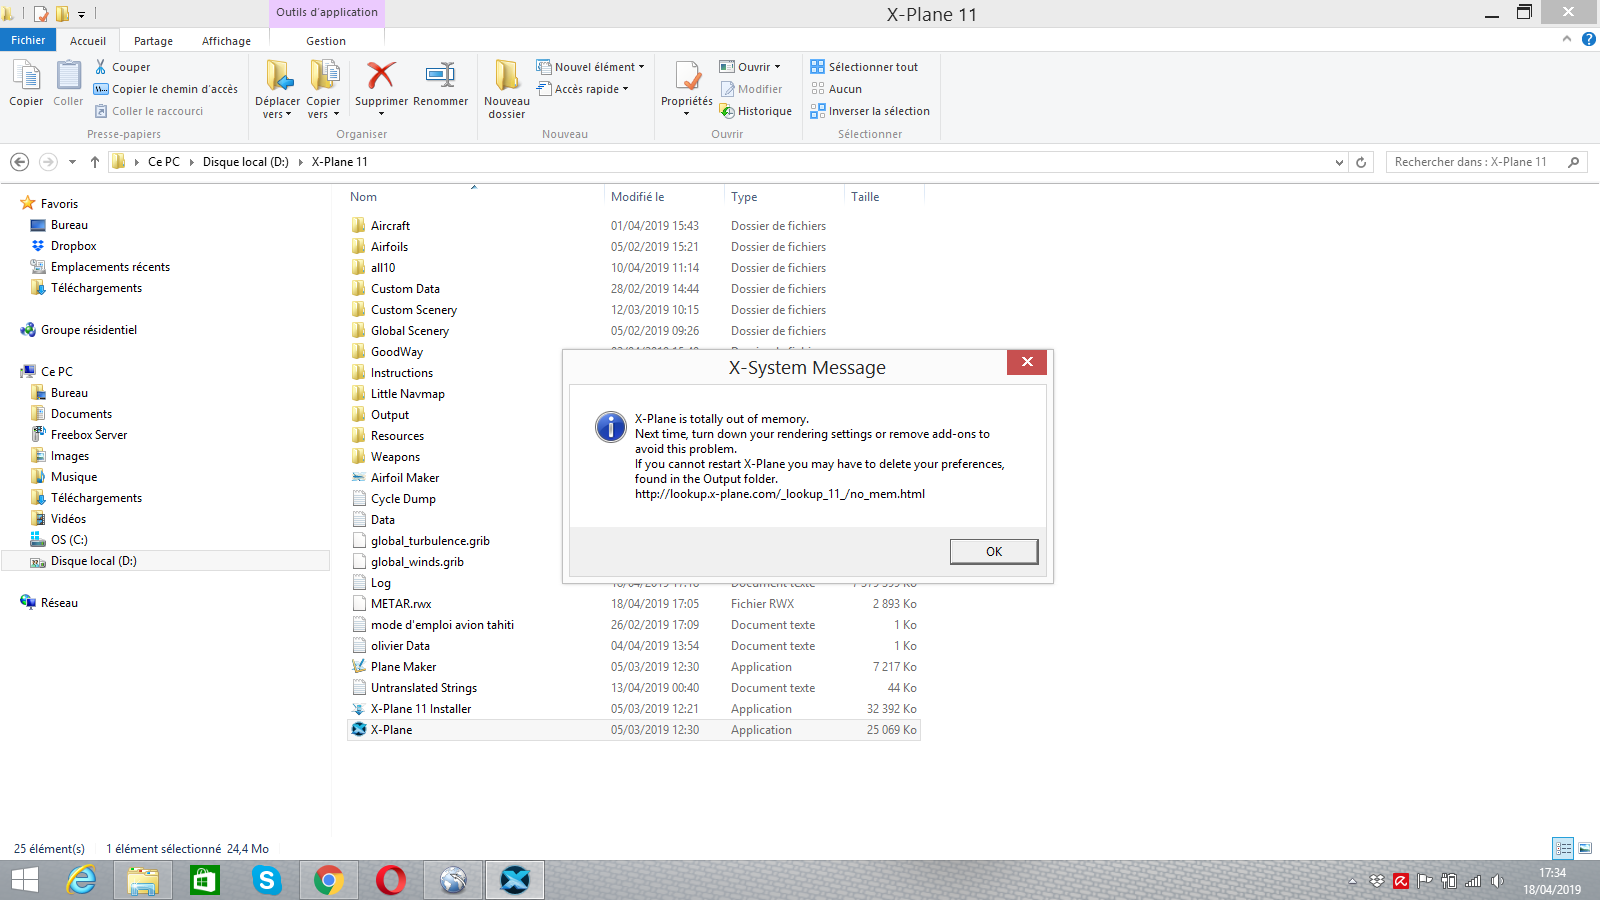
Task: Click OK in the X-System Message
Action: click(x=994, y=551)
